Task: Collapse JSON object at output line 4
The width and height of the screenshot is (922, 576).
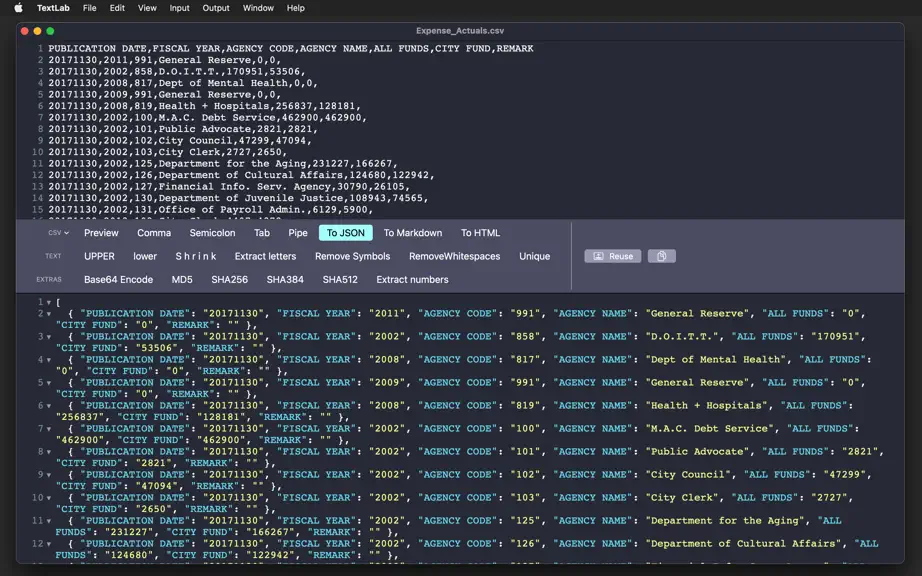Action: (x=49, y=360)
